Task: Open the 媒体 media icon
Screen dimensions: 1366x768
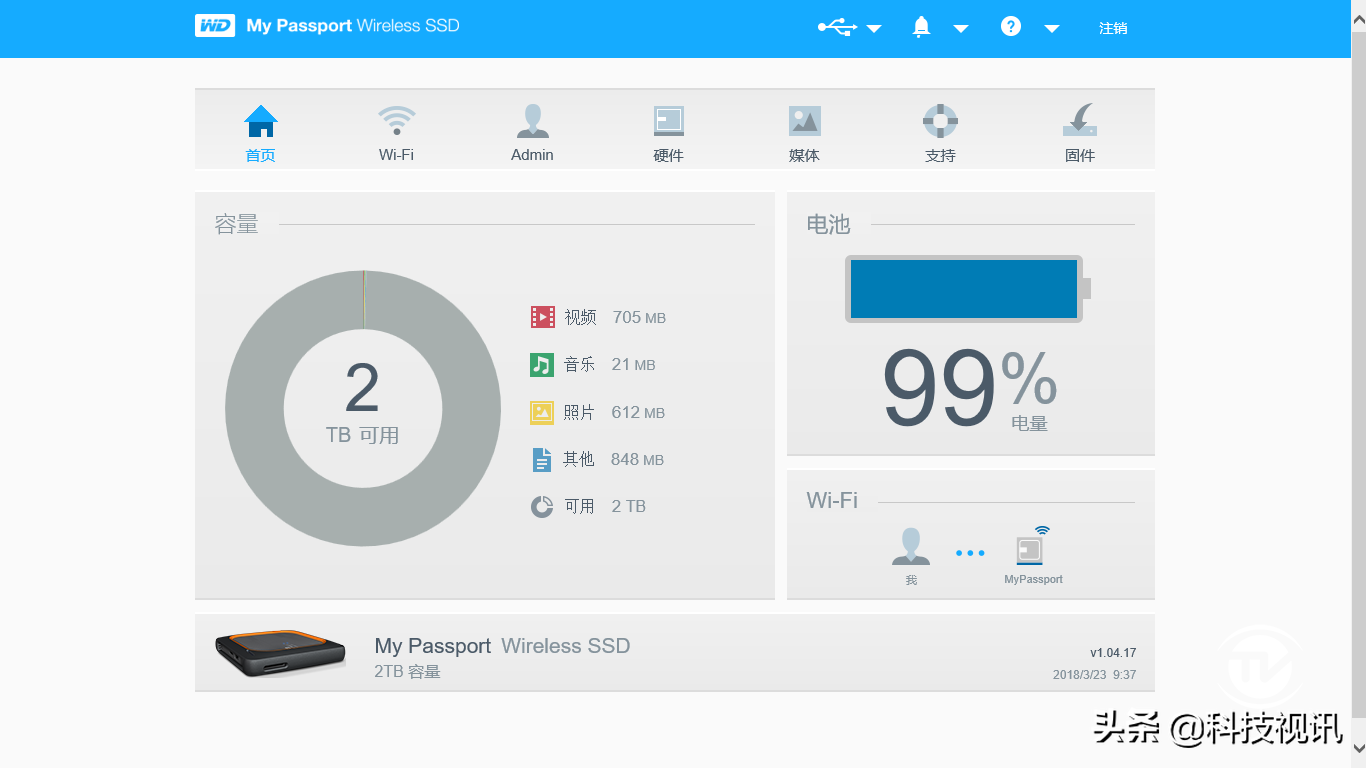Action: coord(805,121)
